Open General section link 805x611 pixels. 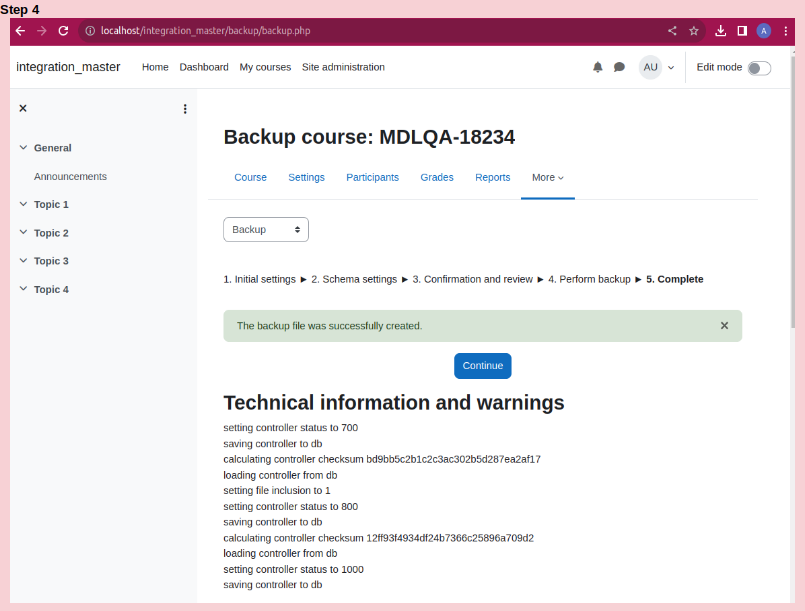52,148
